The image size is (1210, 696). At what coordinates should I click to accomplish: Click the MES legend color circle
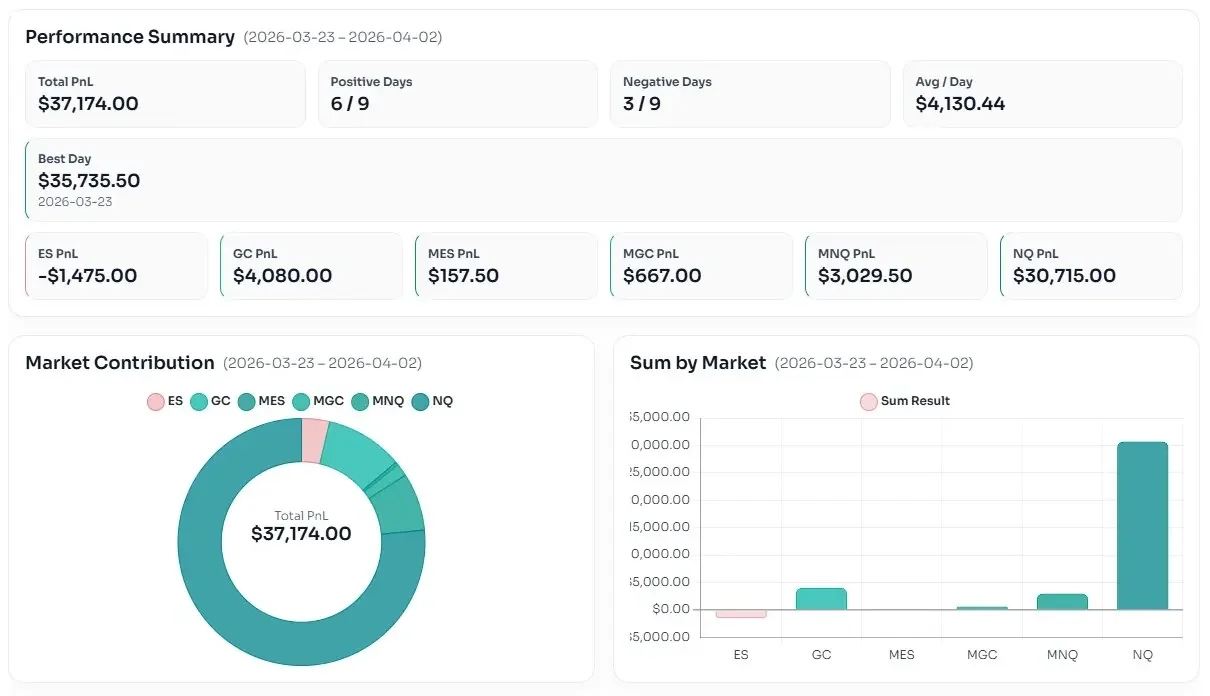click(246, 402)
